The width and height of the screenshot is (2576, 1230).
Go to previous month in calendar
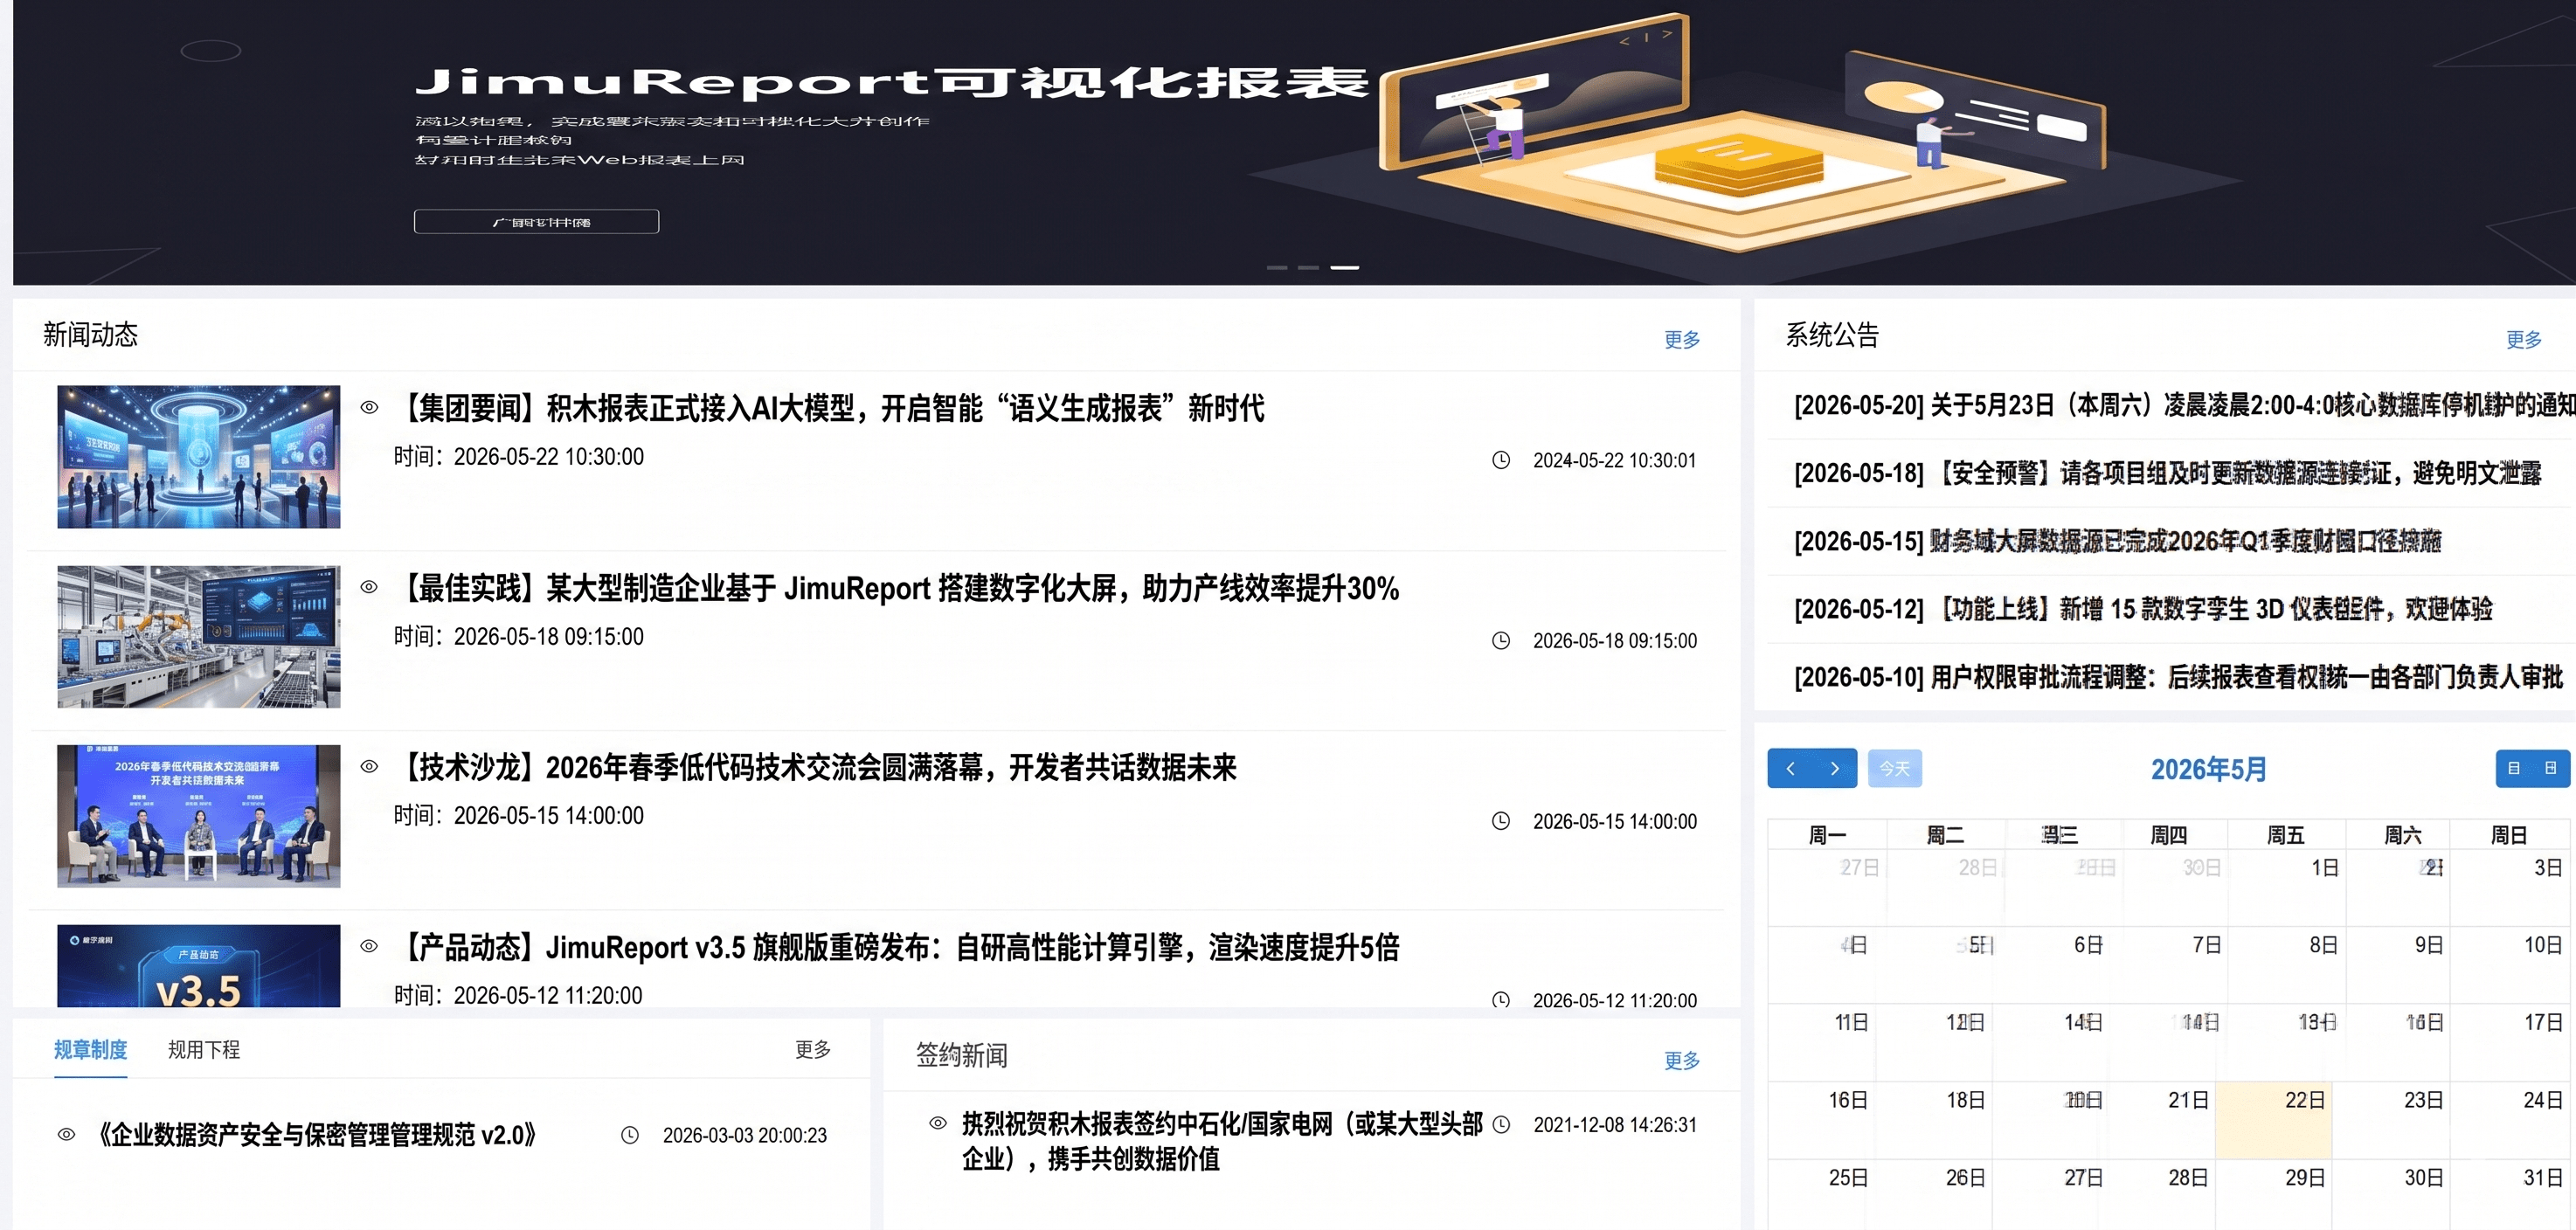pos(1790,768)
